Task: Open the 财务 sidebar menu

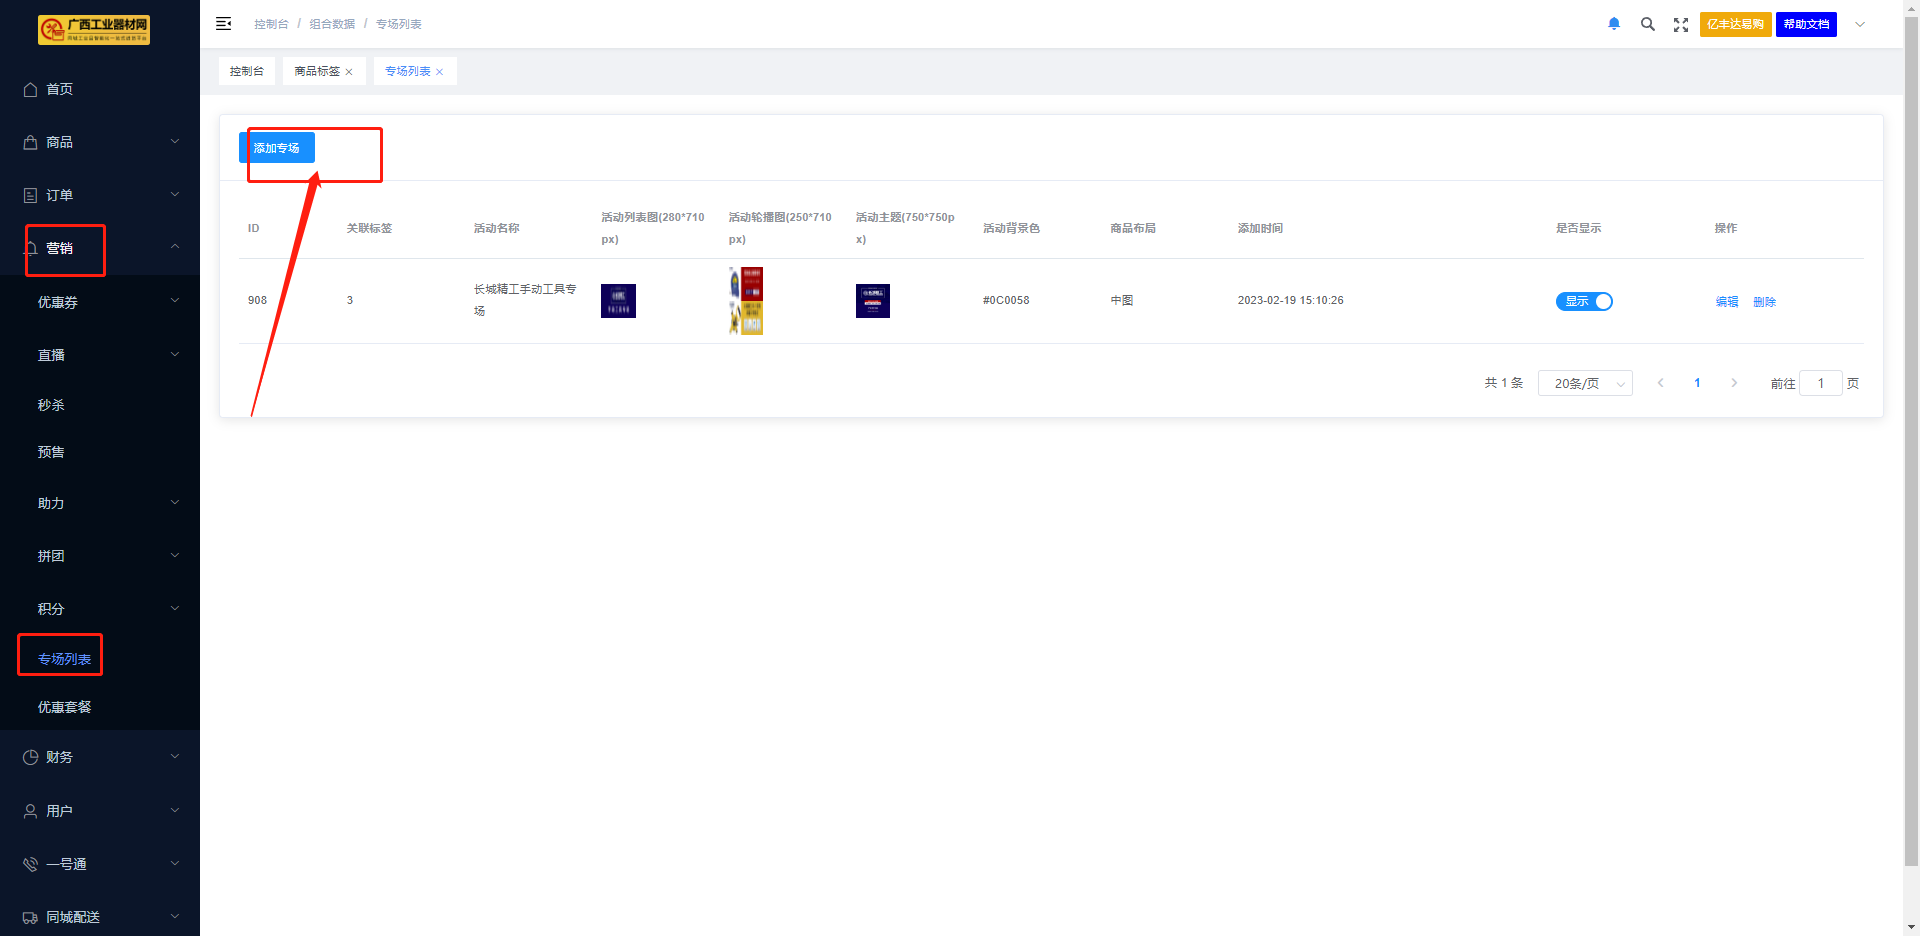Action: (x=59, y=757)
